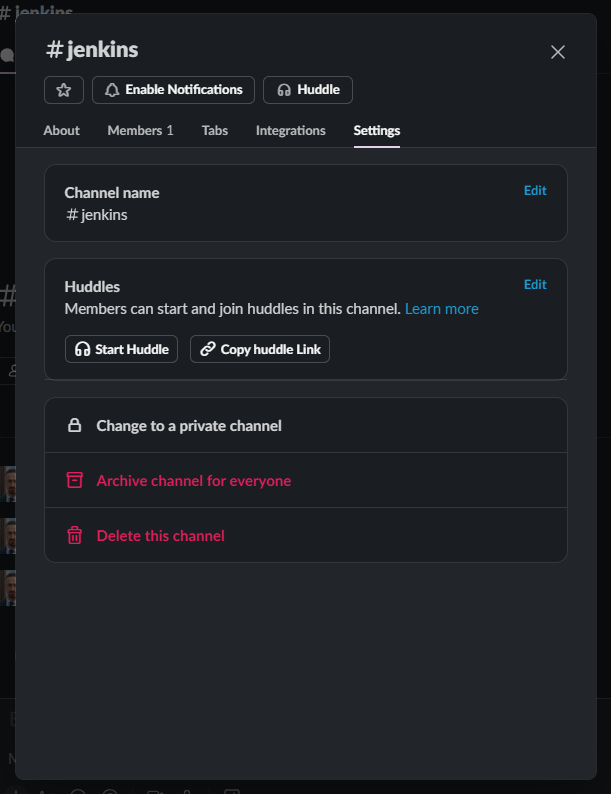Copy the huddle link
The width and height of the screenshot is (611, 794).
pyautogui.click(x=260, y=350)
